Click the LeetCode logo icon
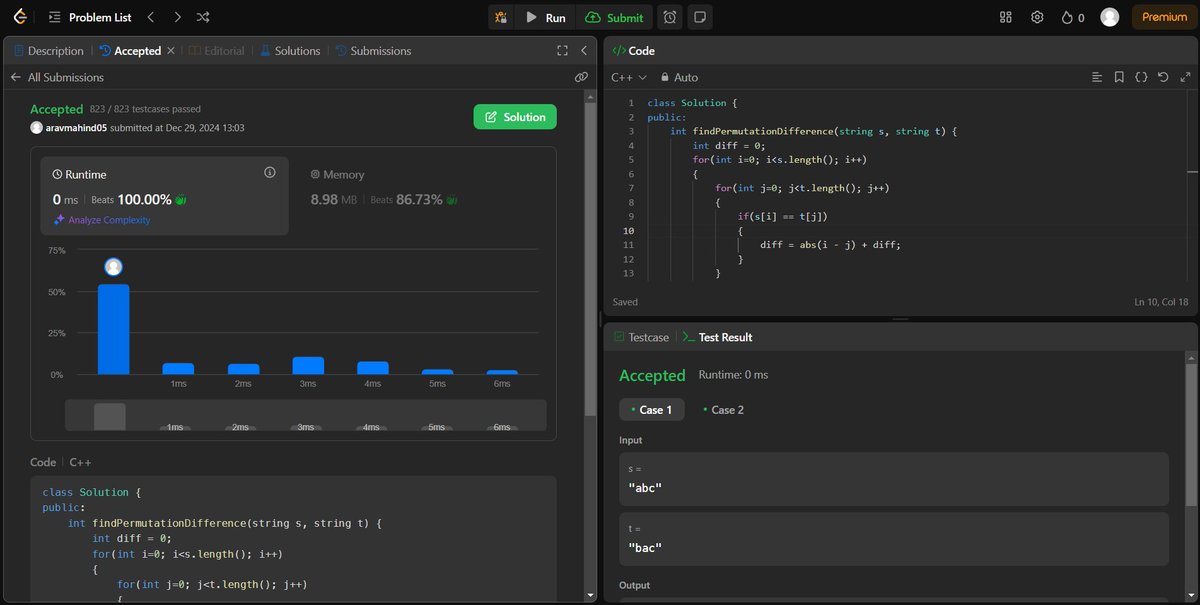Screen dimensions: 1200x605 (20, 16)
